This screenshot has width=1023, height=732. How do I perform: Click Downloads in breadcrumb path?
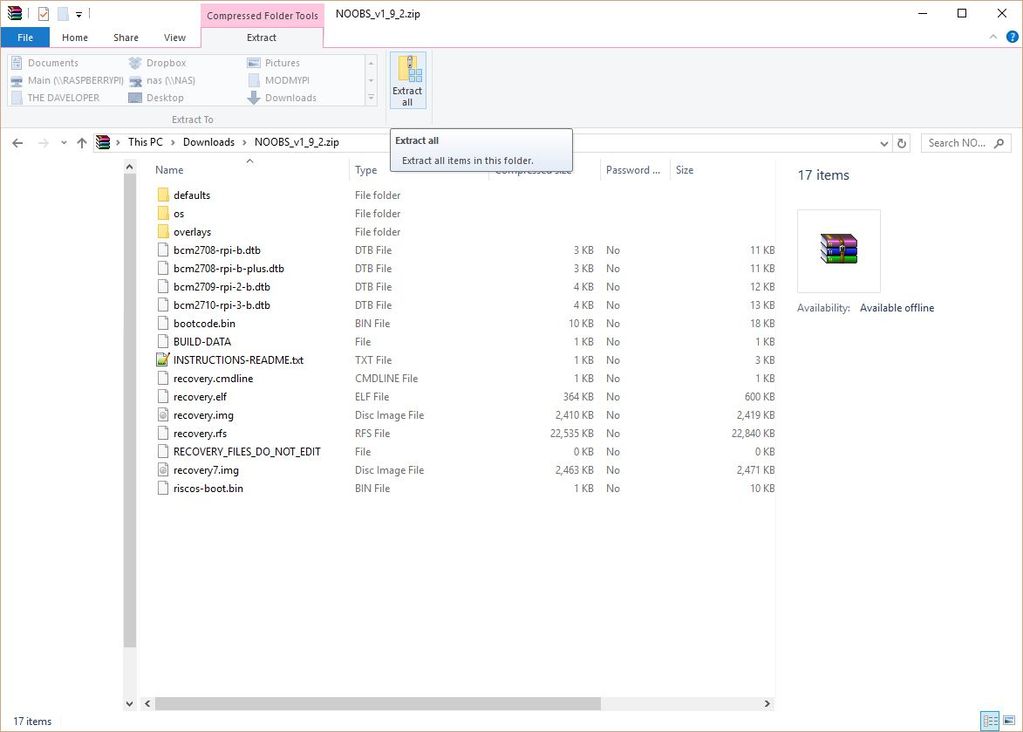[209, 142]
